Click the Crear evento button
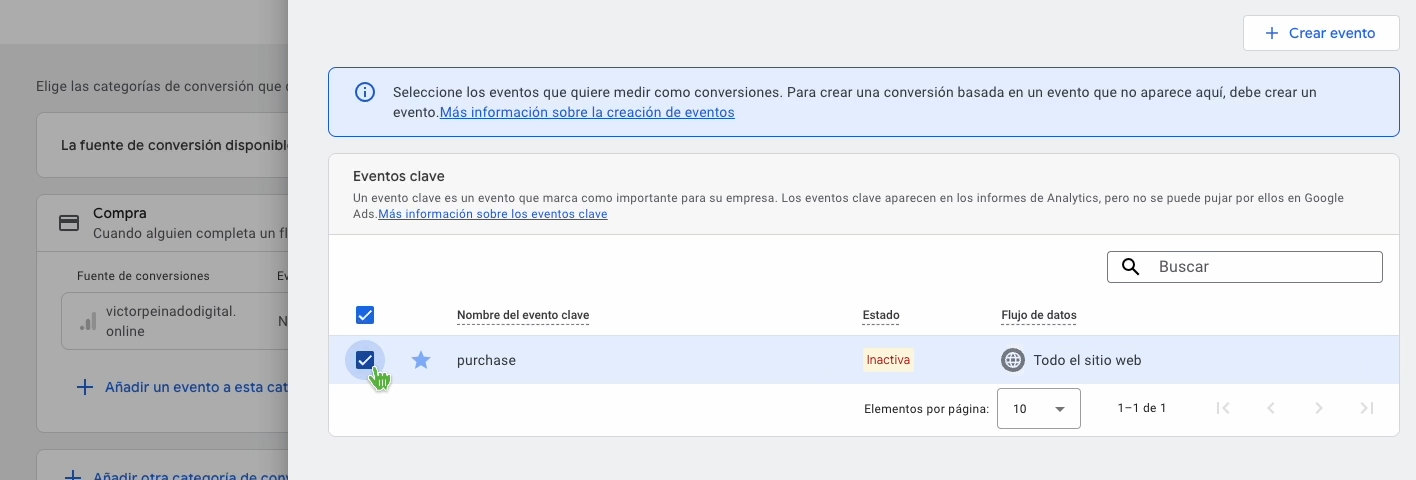Viewport: 1416px width, 480px height. [x=1320, y=33]
